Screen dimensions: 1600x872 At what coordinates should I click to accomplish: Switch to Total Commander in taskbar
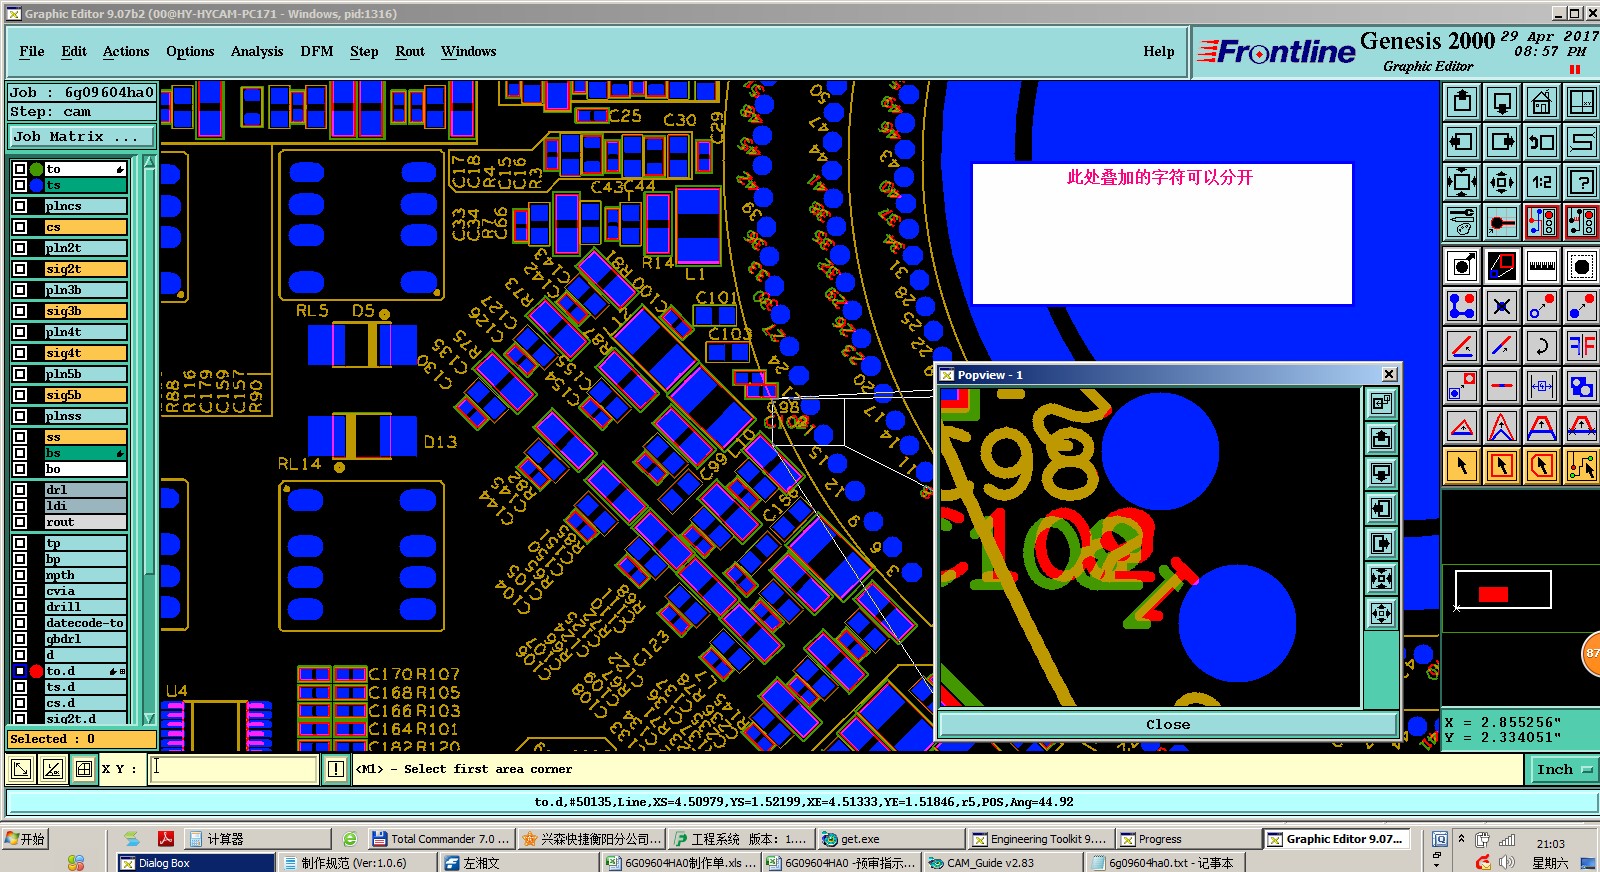[440, 839]
